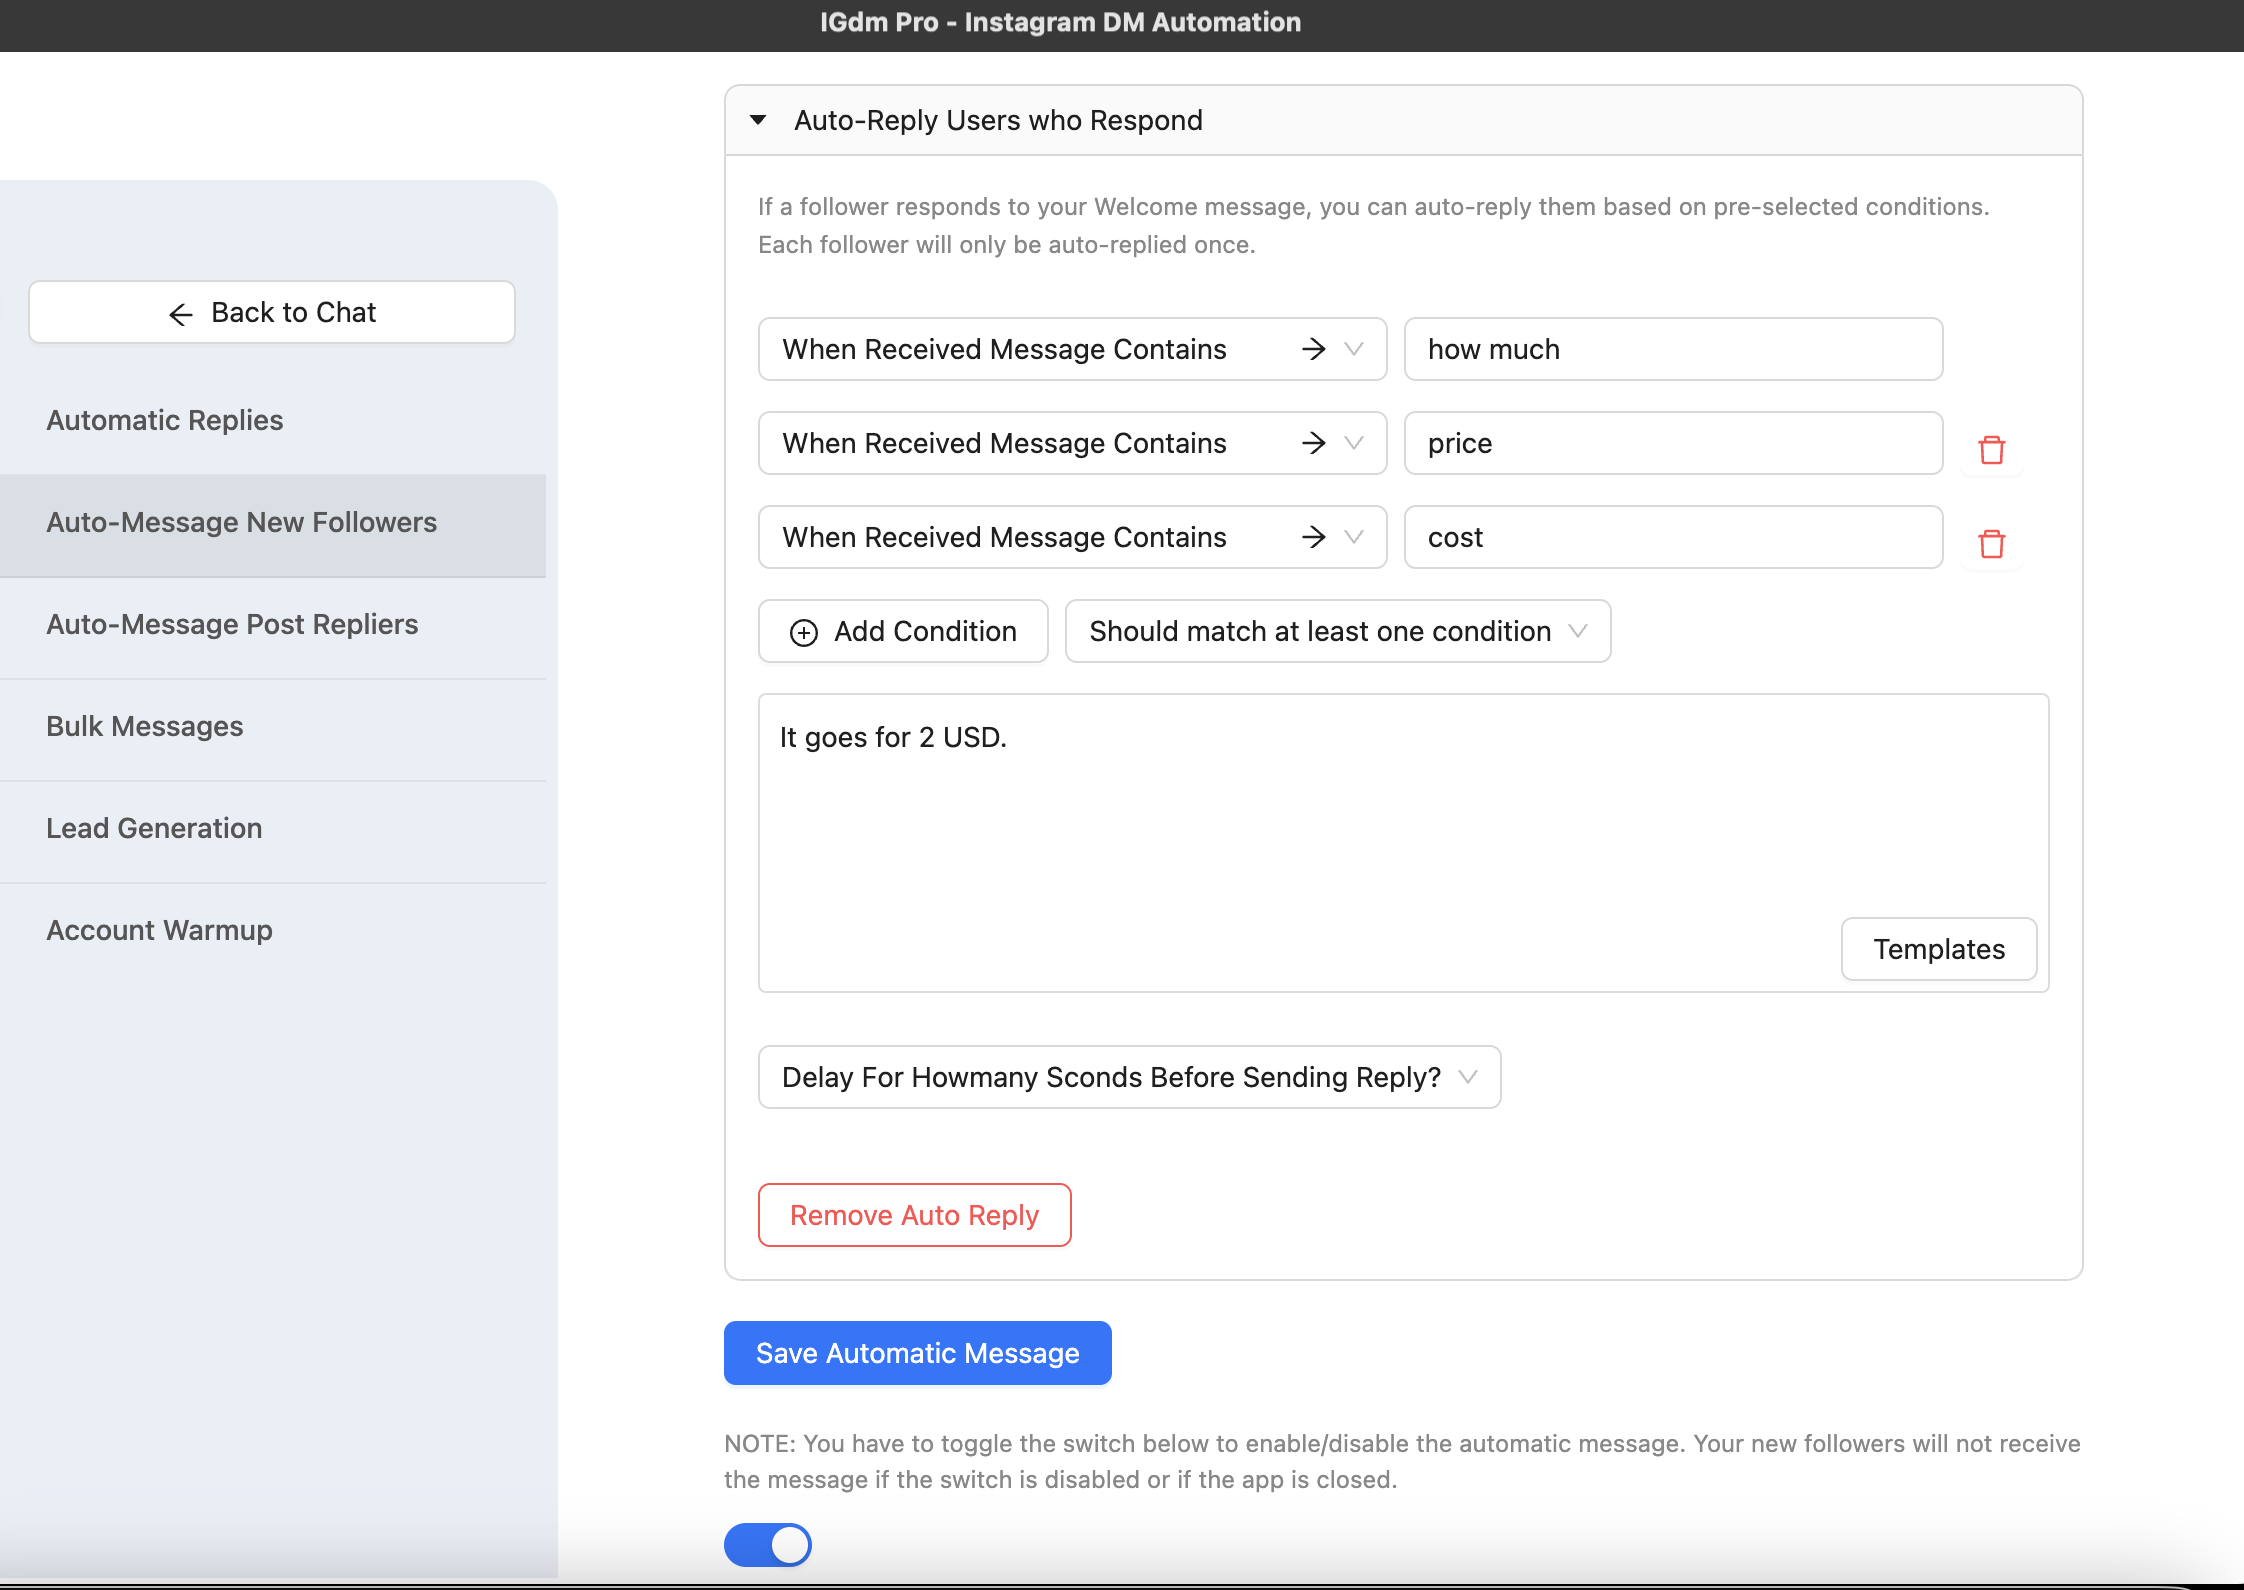
Task: Open the delay before sending reply dropdown
Action: point(1128,1077)
